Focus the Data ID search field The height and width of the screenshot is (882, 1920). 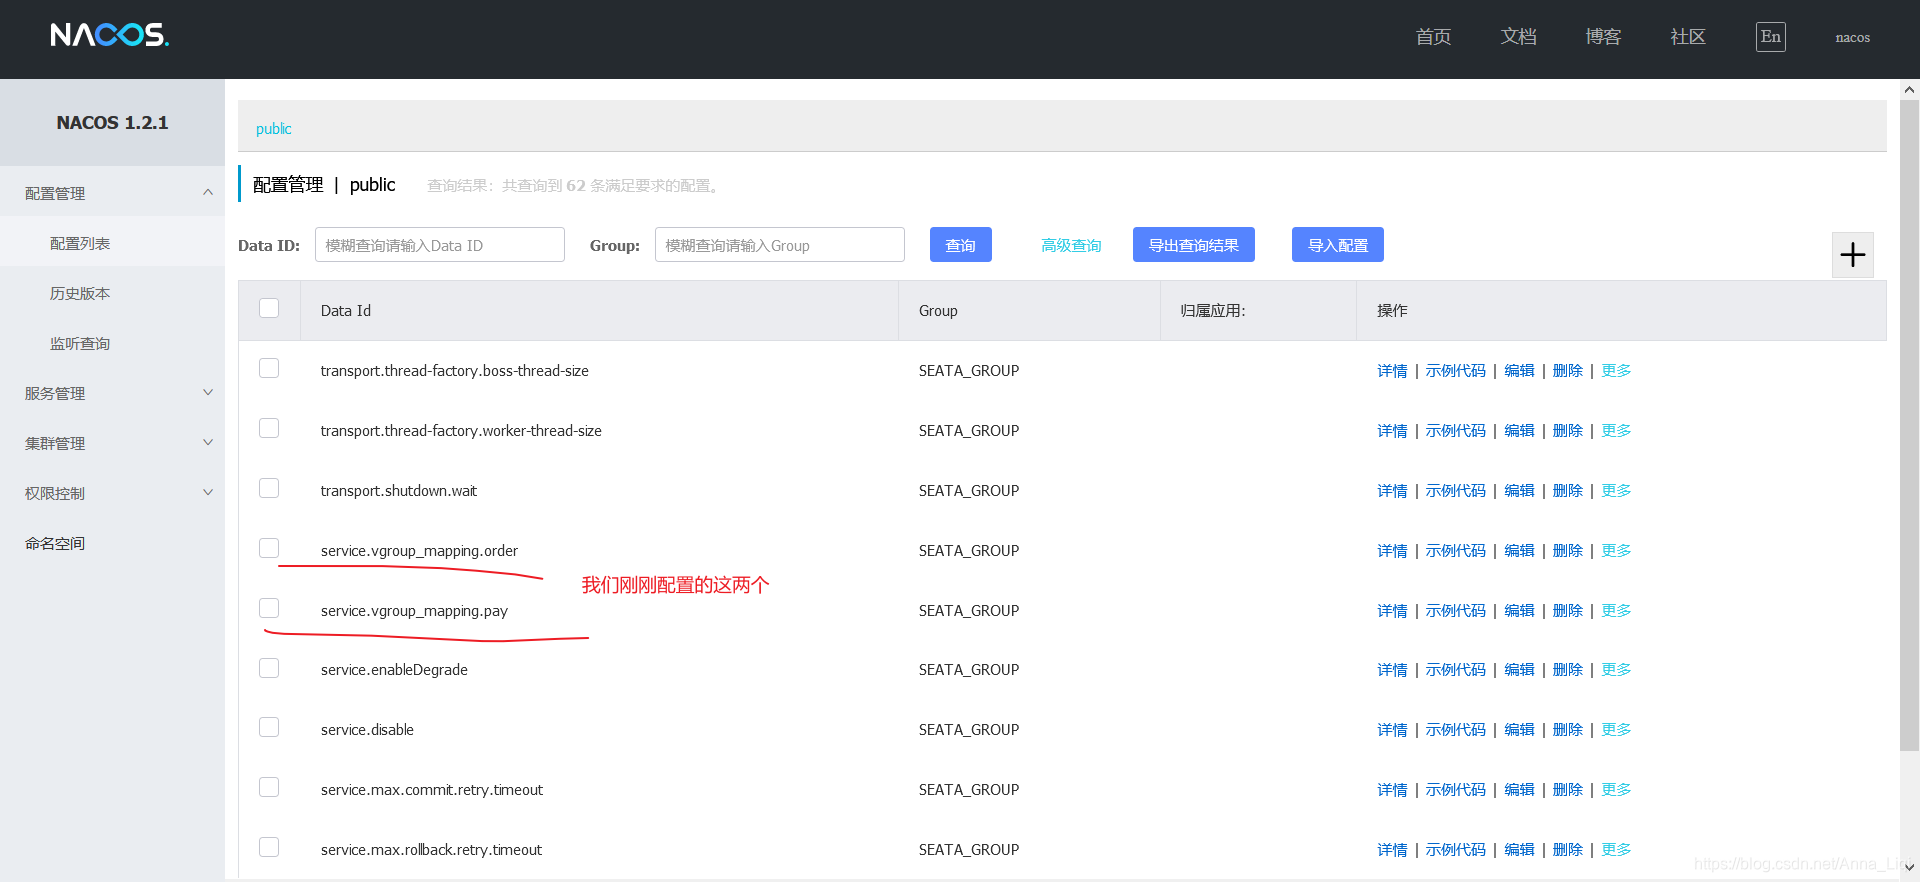point(440,245)
